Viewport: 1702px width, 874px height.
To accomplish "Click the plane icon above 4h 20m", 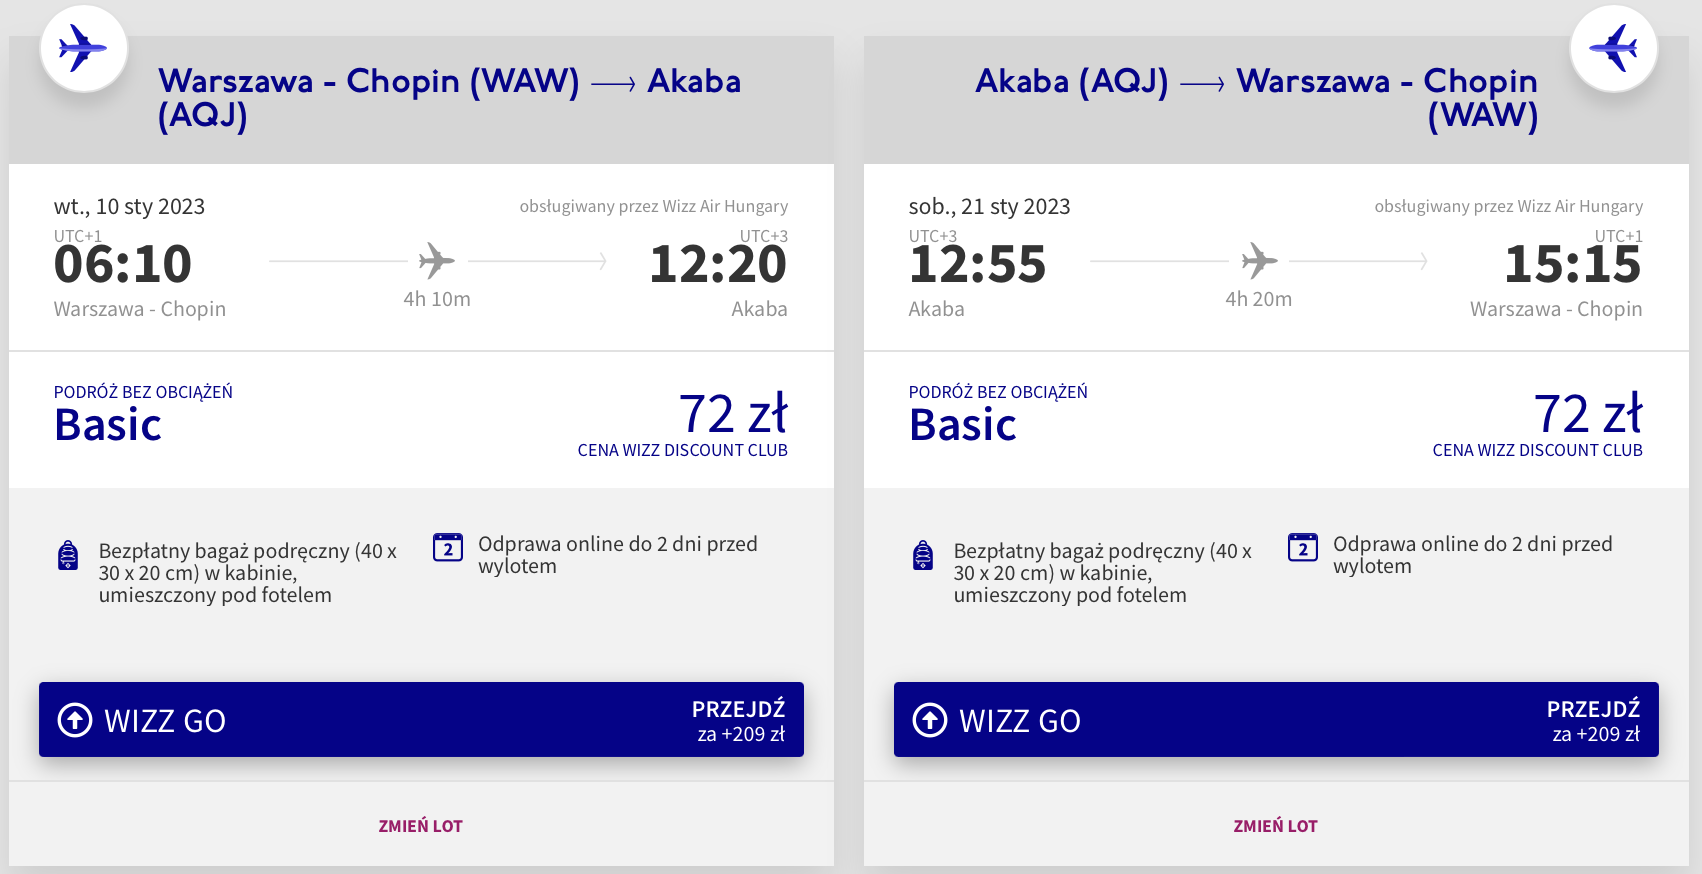I will coord(1259,261).
